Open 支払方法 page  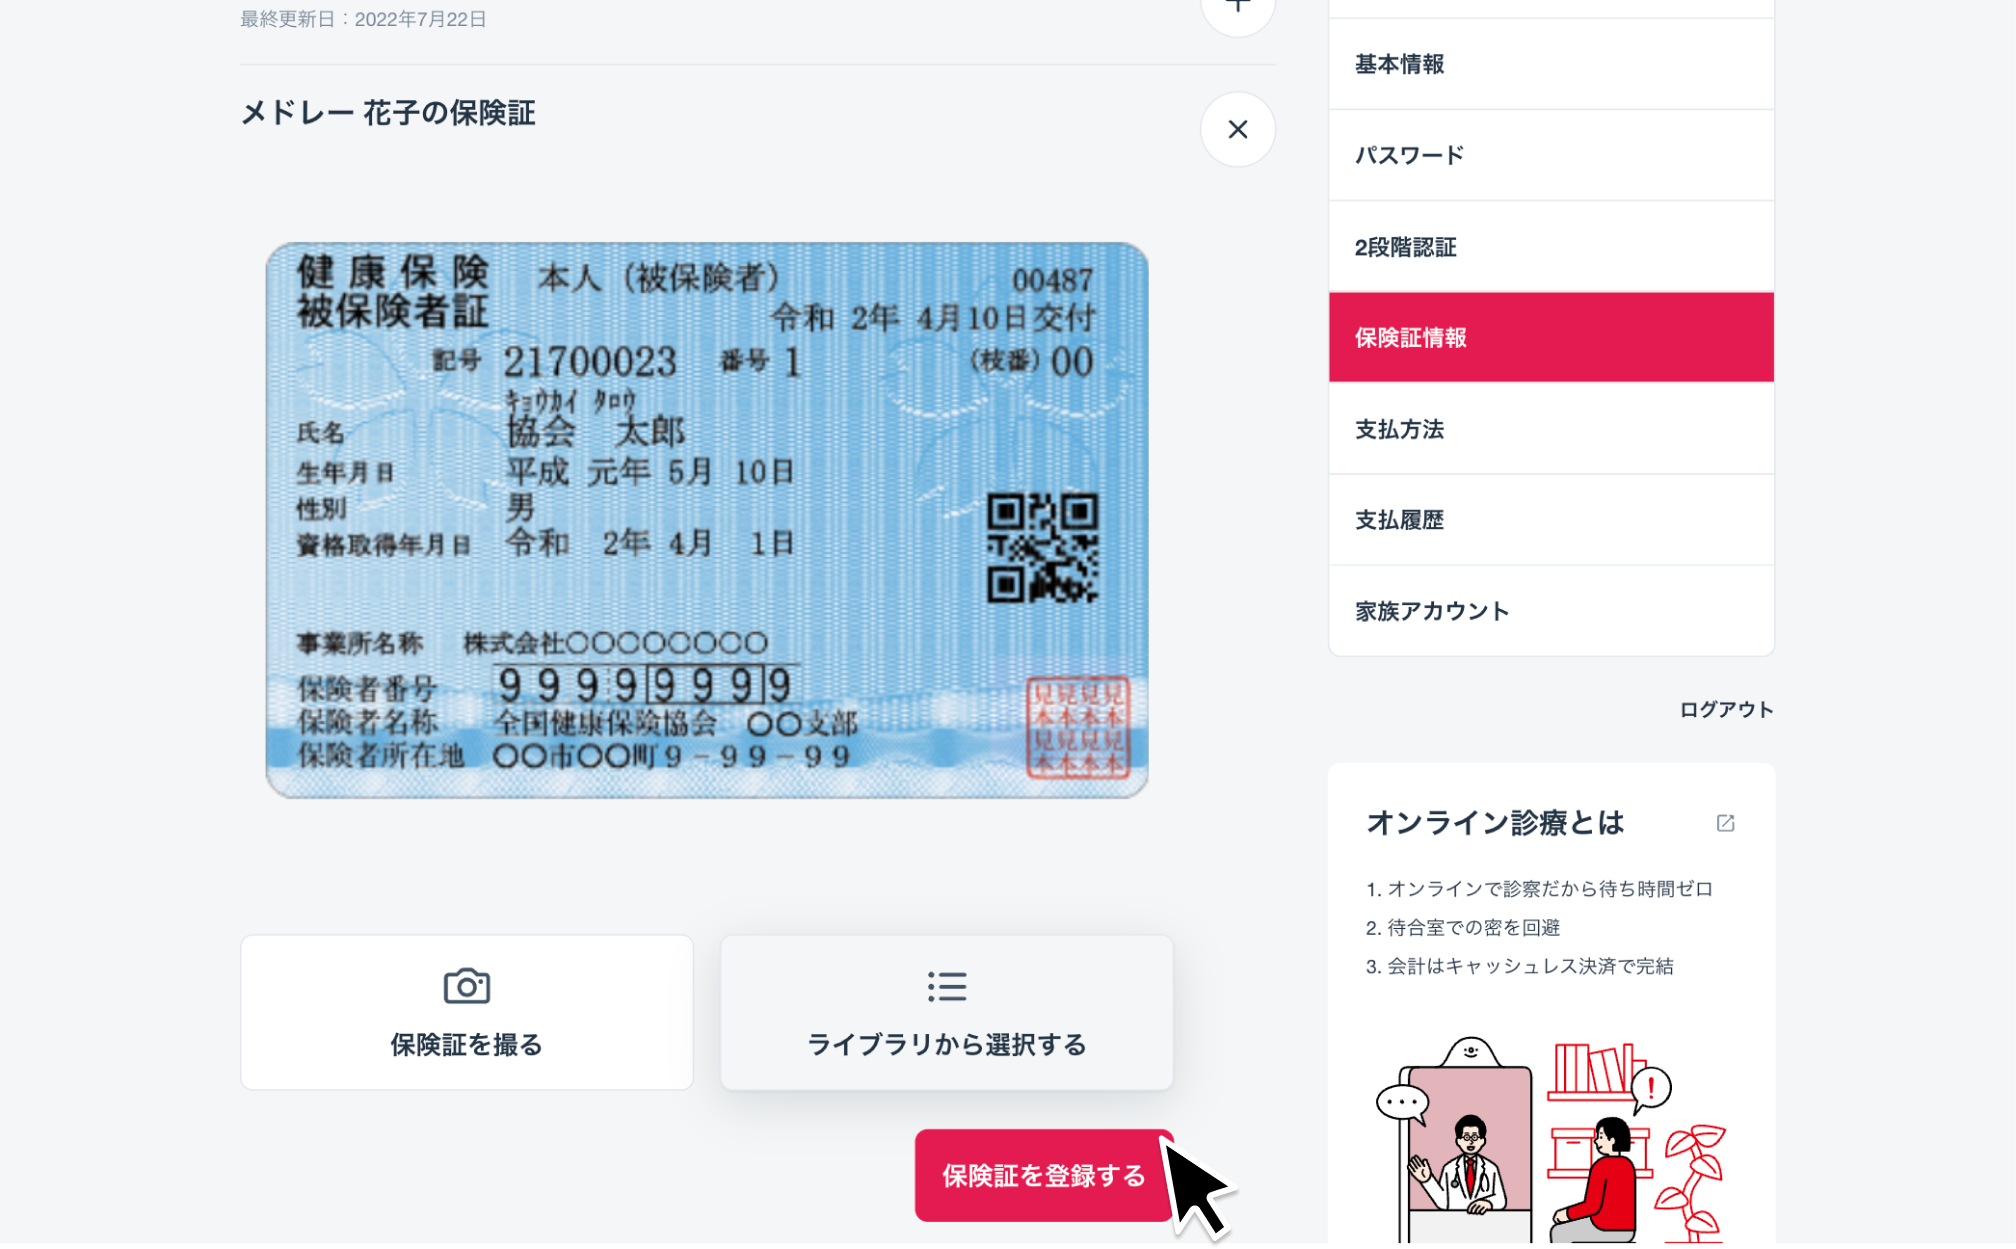(1551, 429)
